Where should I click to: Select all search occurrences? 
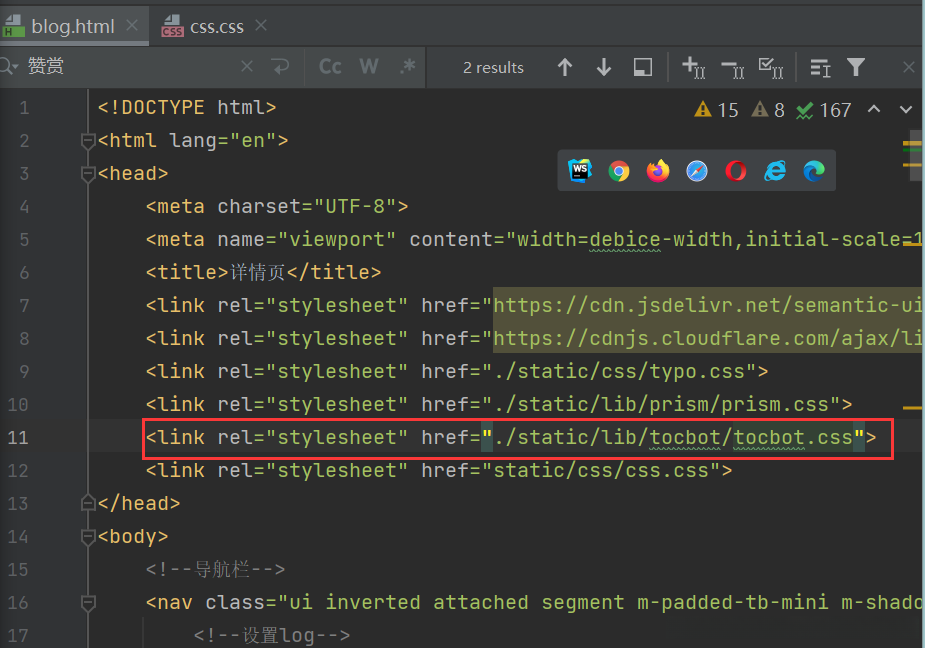(771, 68)
